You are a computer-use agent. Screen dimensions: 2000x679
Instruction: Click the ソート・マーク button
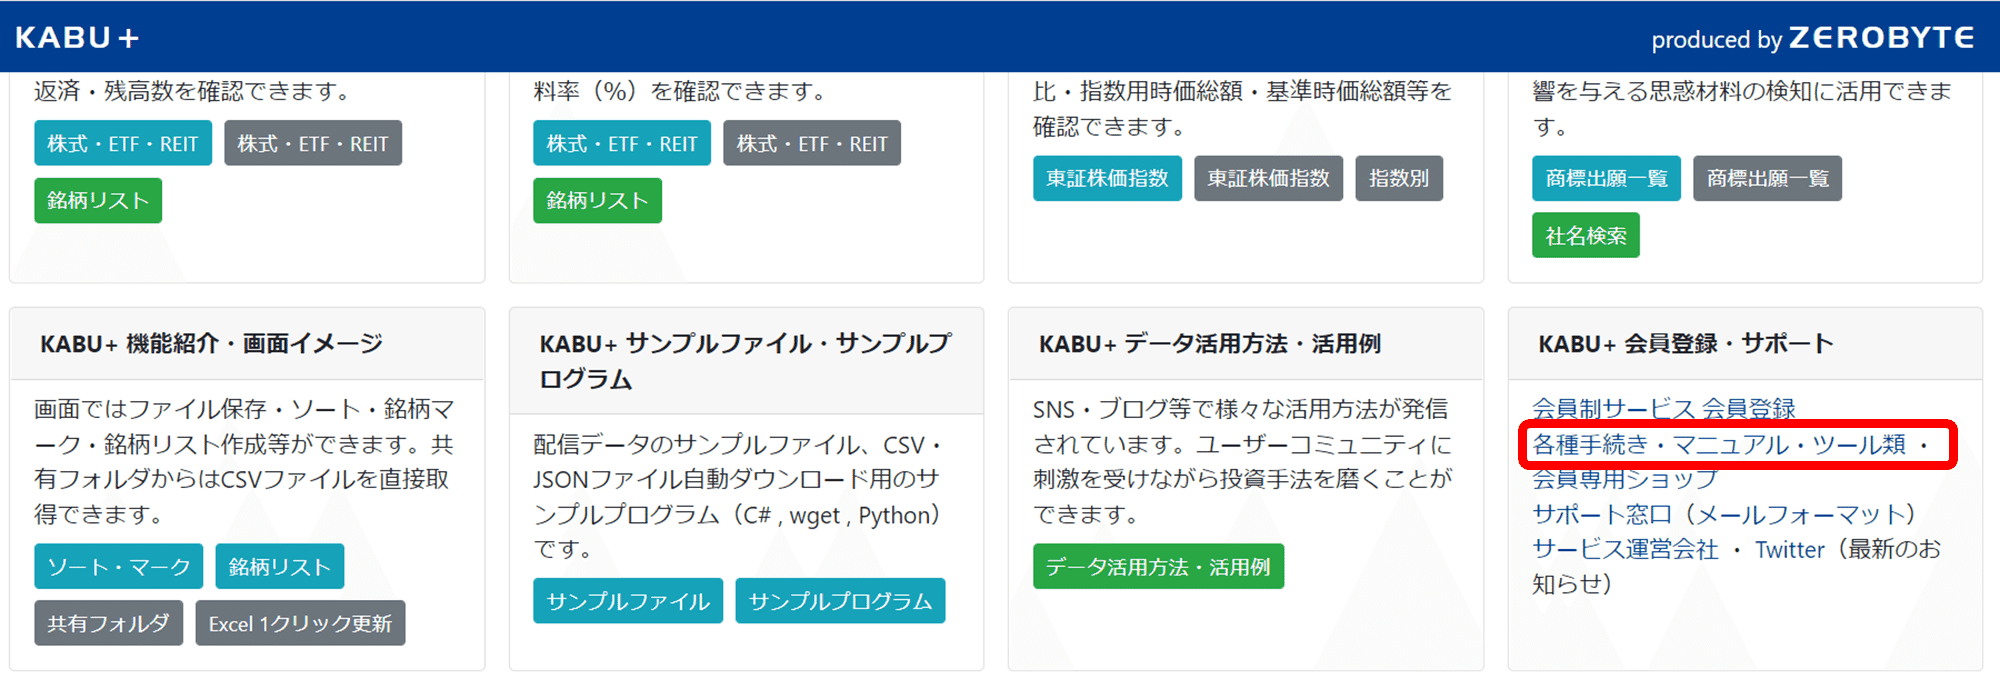coord(119,566)
